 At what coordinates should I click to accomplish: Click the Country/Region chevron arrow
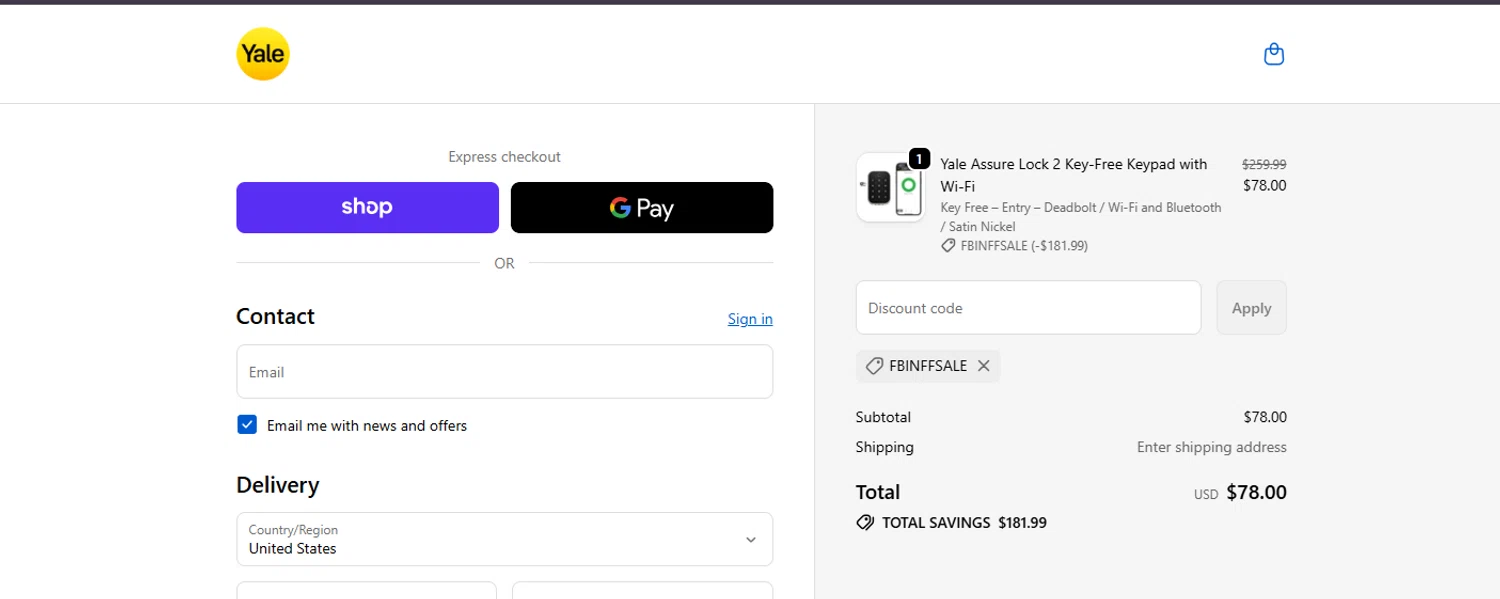coord(751,540)
